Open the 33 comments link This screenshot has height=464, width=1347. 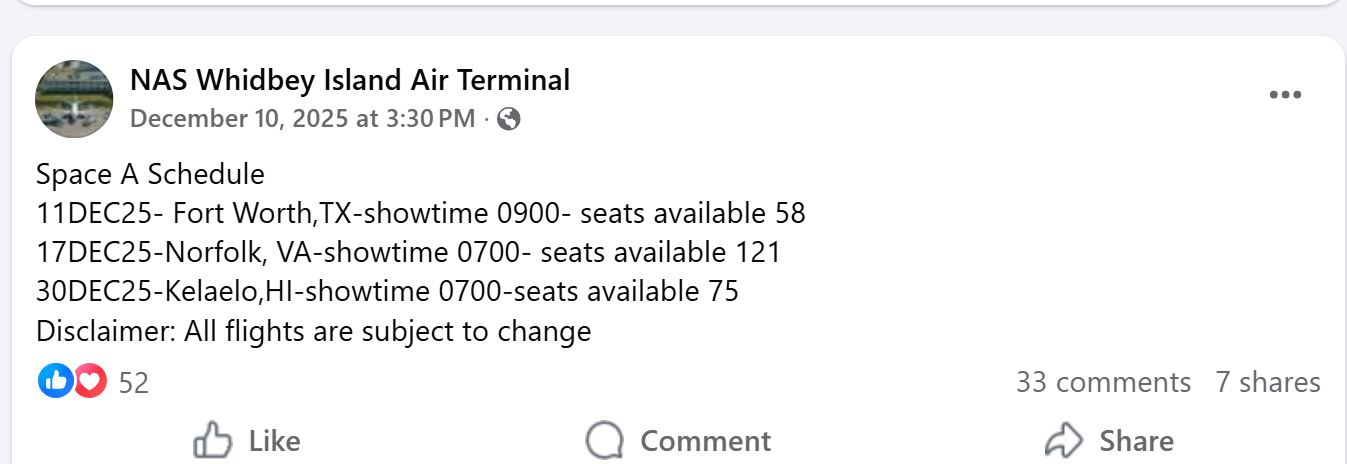click(x=1103, y=382)
